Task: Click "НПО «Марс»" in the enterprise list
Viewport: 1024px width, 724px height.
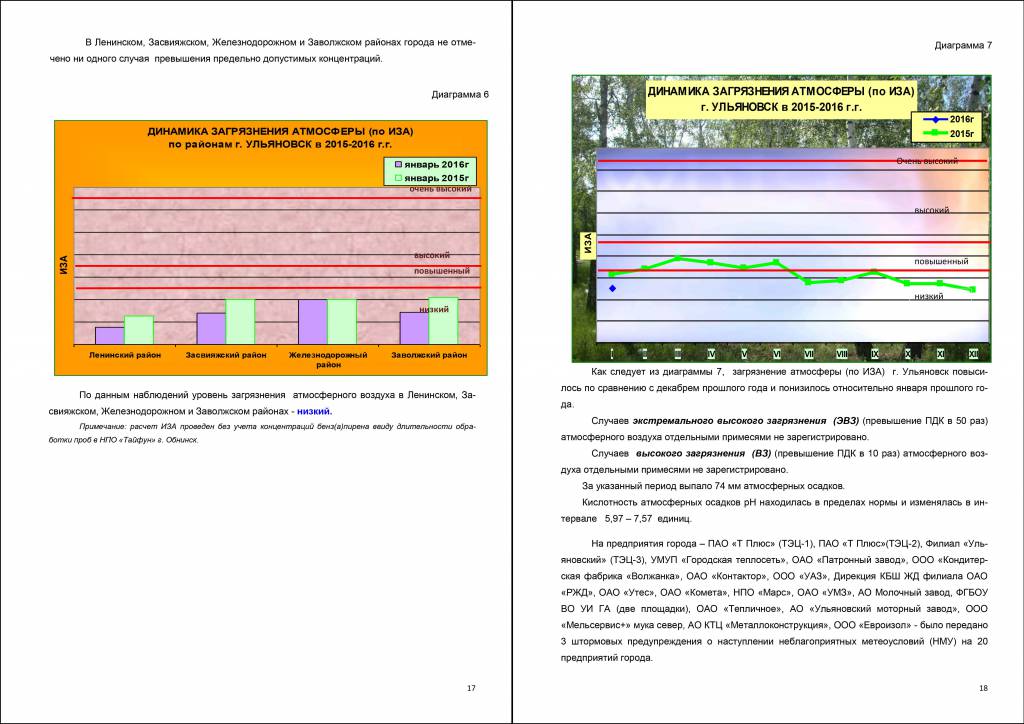Action: (x=761, y=593)
